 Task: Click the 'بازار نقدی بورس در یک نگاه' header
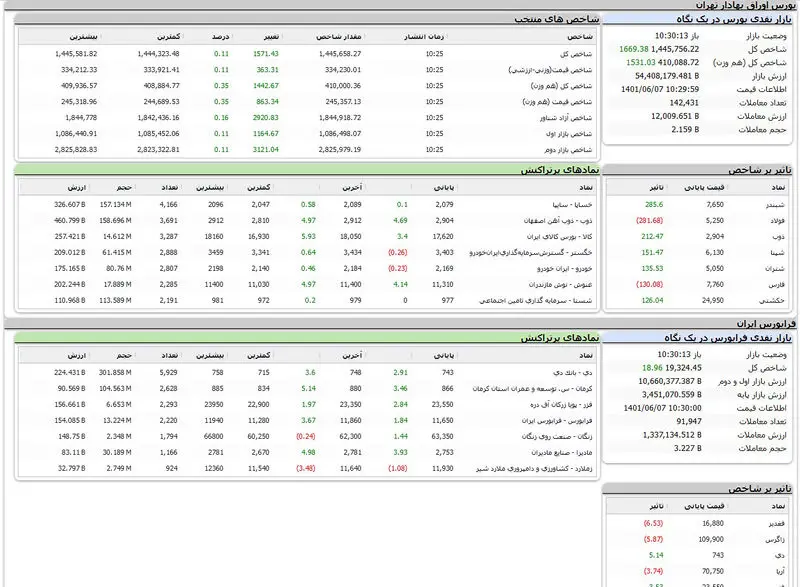coord(734,19)
